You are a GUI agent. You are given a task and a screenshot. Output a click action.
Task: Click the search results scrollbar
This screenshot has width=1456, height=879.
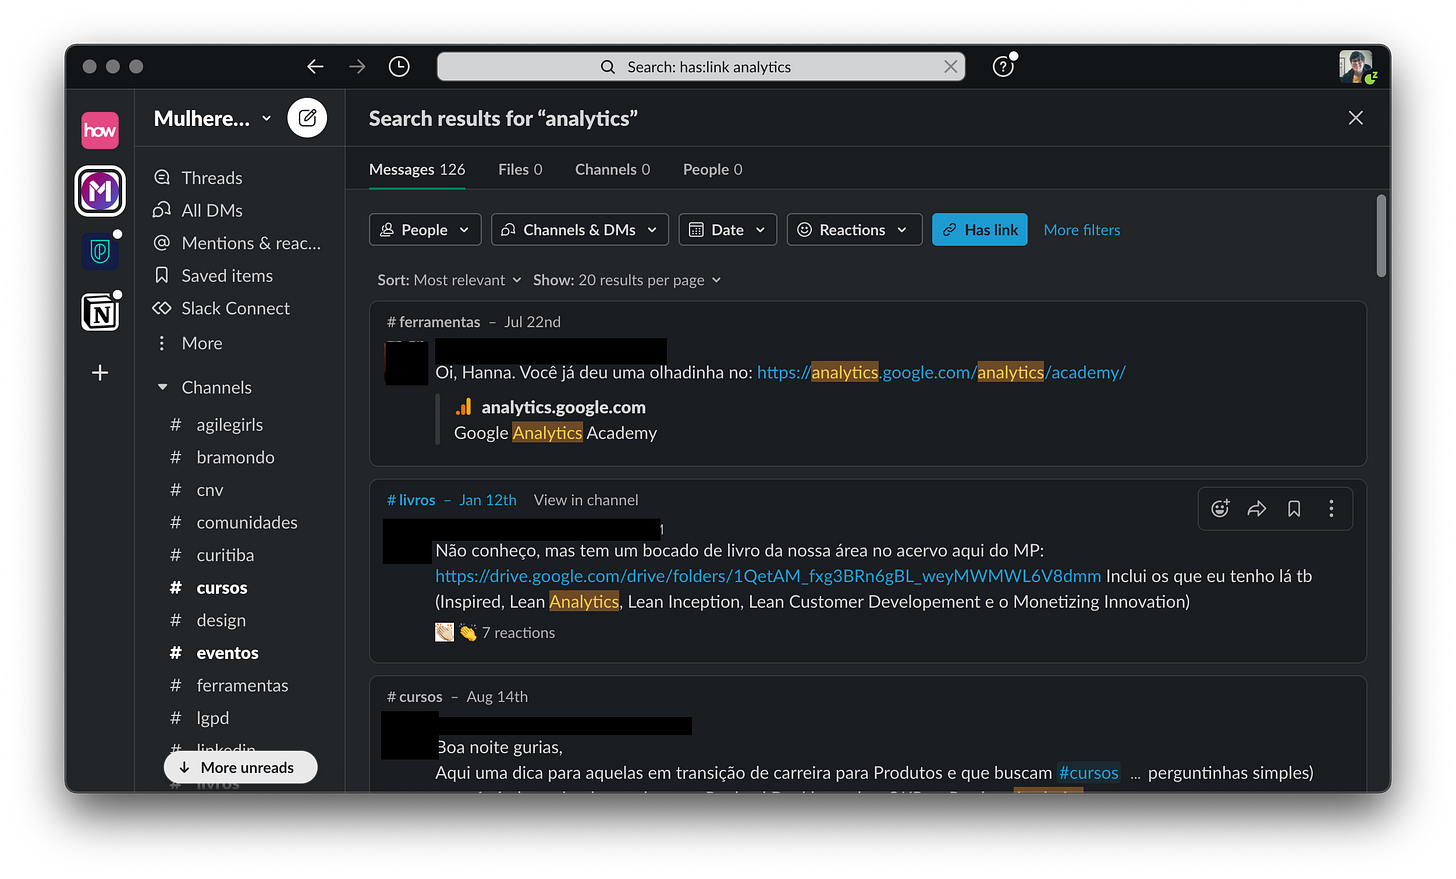1381,235
